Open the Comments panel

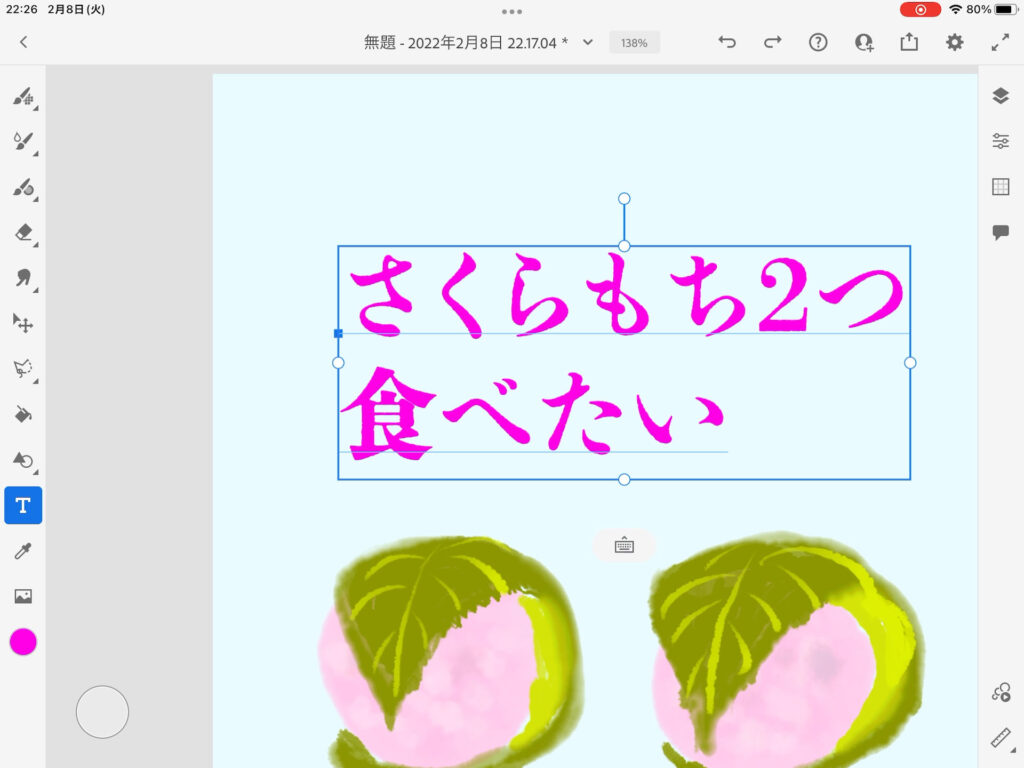point(1000,232)
